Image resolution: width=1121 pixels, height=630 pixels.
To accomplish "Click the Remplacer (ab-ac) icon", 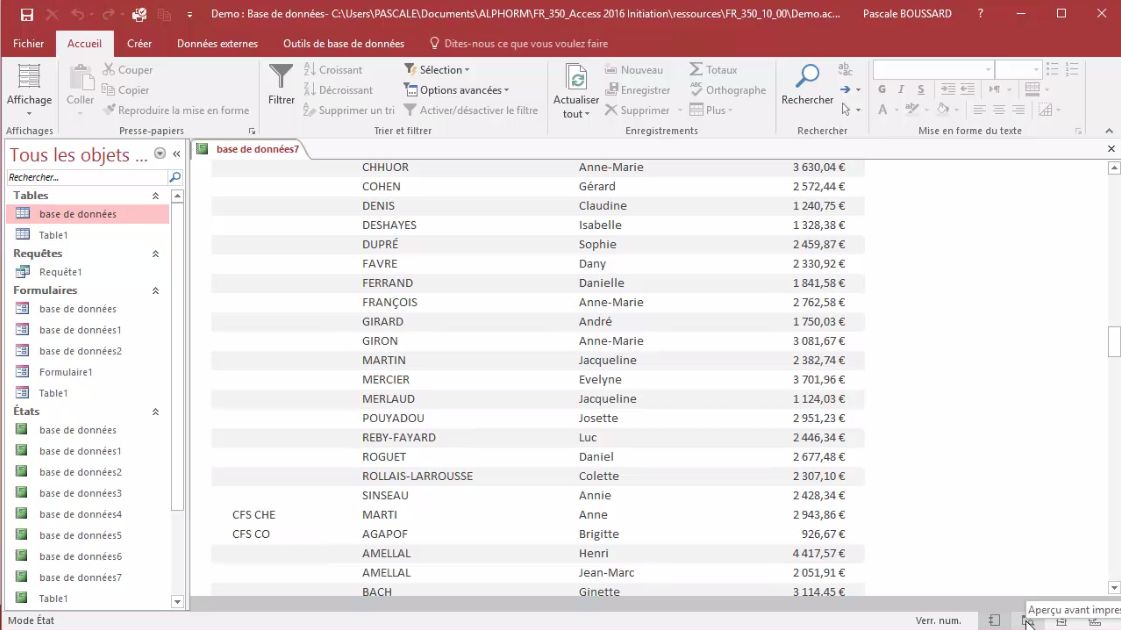I will tap(845, 69).
